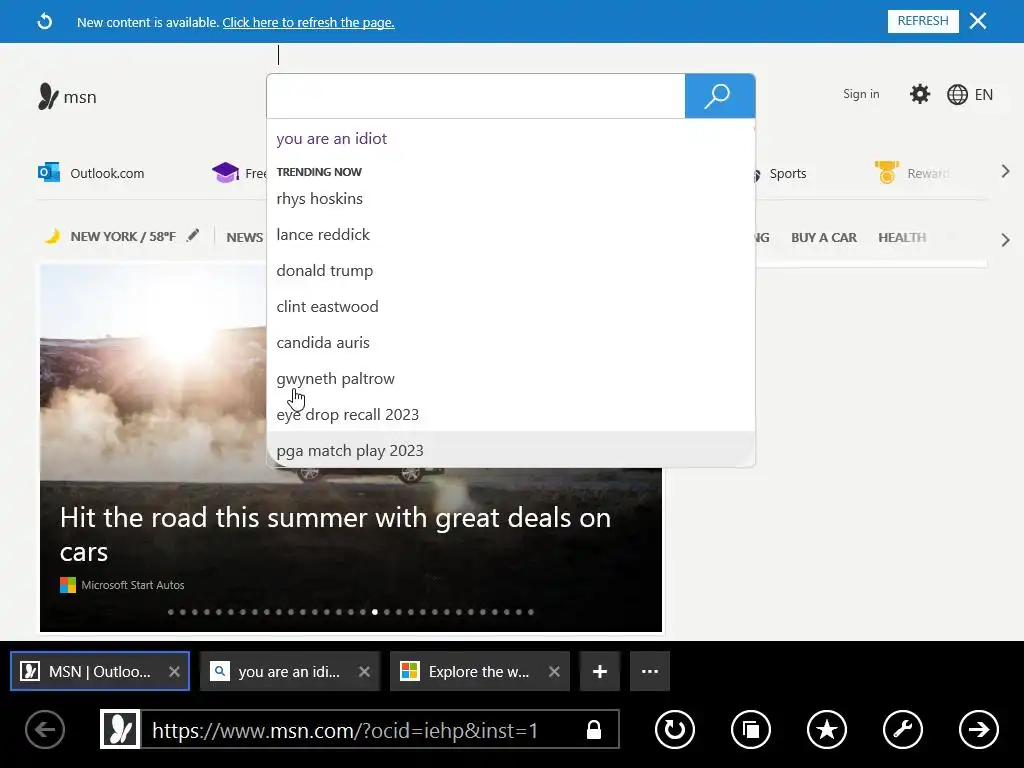Screen dimensions: 1024x768
Task: Select EN language label
Action: pos(984,95)
